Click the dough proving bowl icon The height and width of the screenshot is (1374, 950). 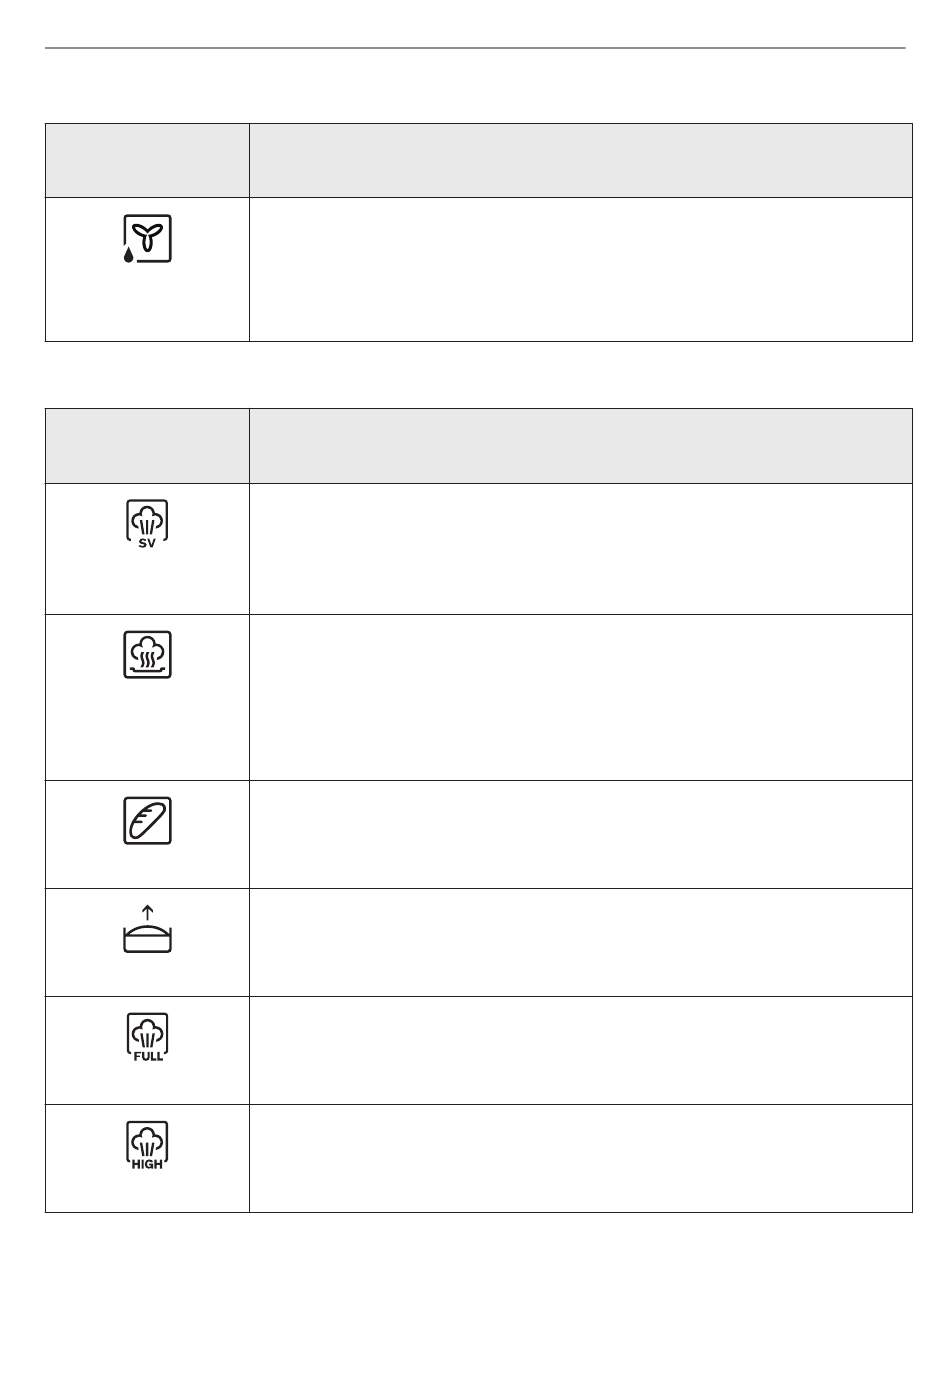click(147, 929)
